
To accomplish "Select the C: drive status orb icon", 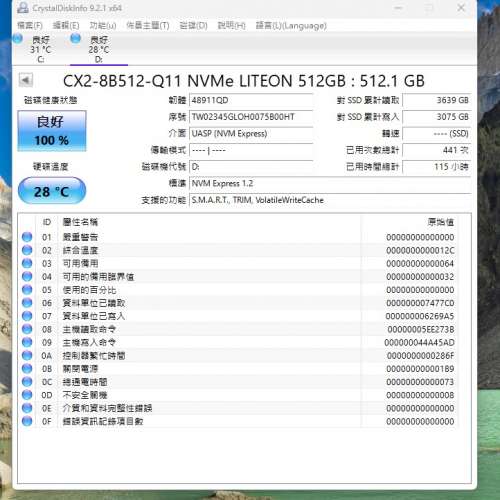I will 17,39.
